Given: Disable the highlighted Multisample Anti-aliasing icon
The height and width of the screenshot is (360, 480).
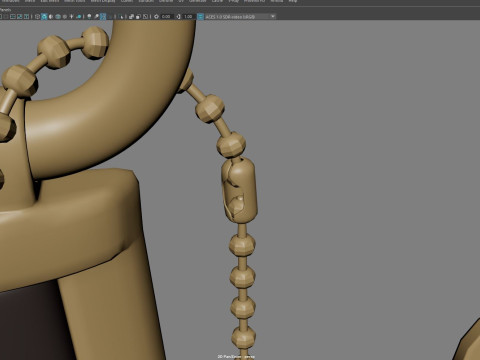Looking at the screenshot, I should click(103, 17).
